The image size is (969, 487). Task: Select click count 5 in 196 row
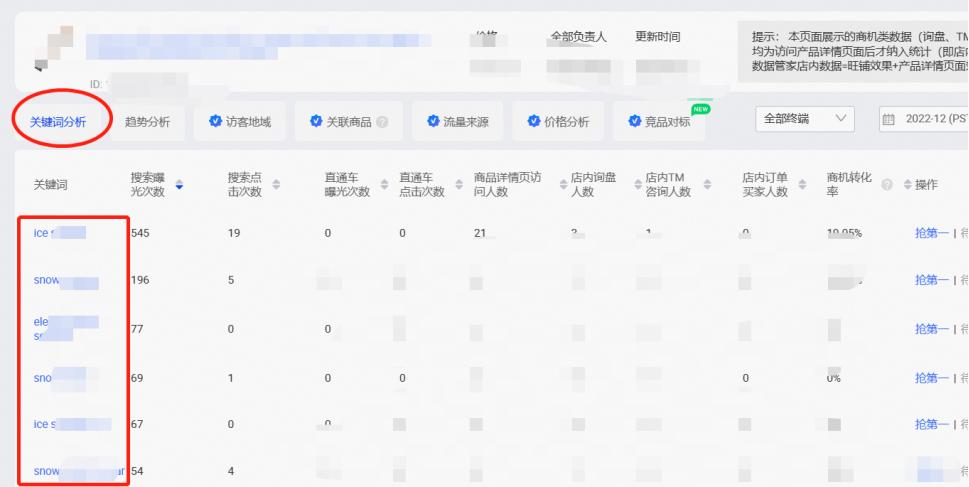(x=231, y=280)
